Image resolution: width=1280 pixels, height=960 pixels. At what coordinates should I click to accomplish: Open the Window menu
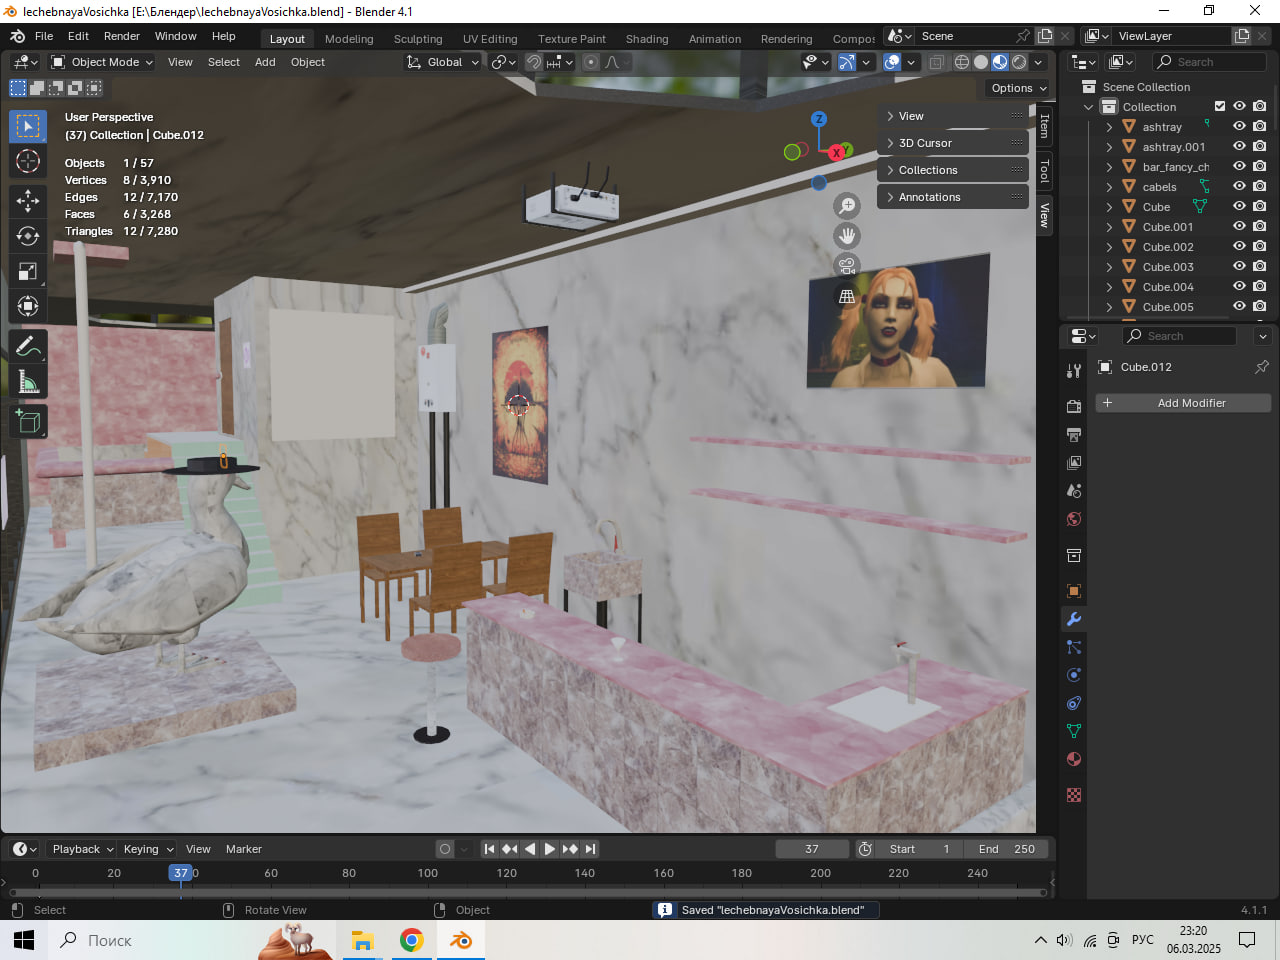coord(176,36)
